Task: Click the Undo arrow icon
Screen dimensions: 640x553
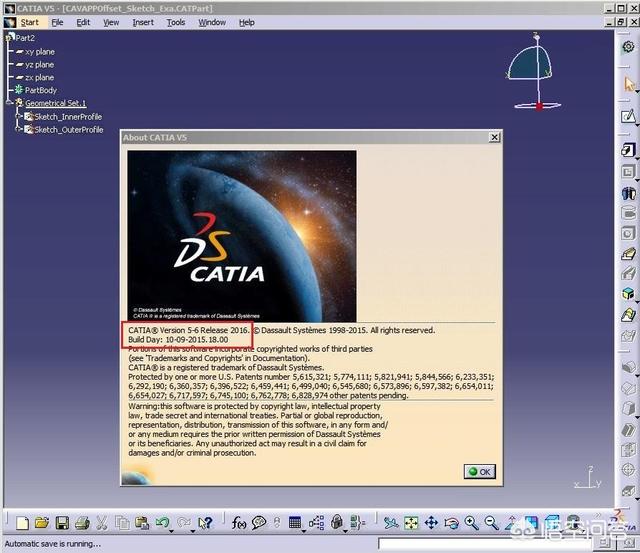Action: click(162, 522)
